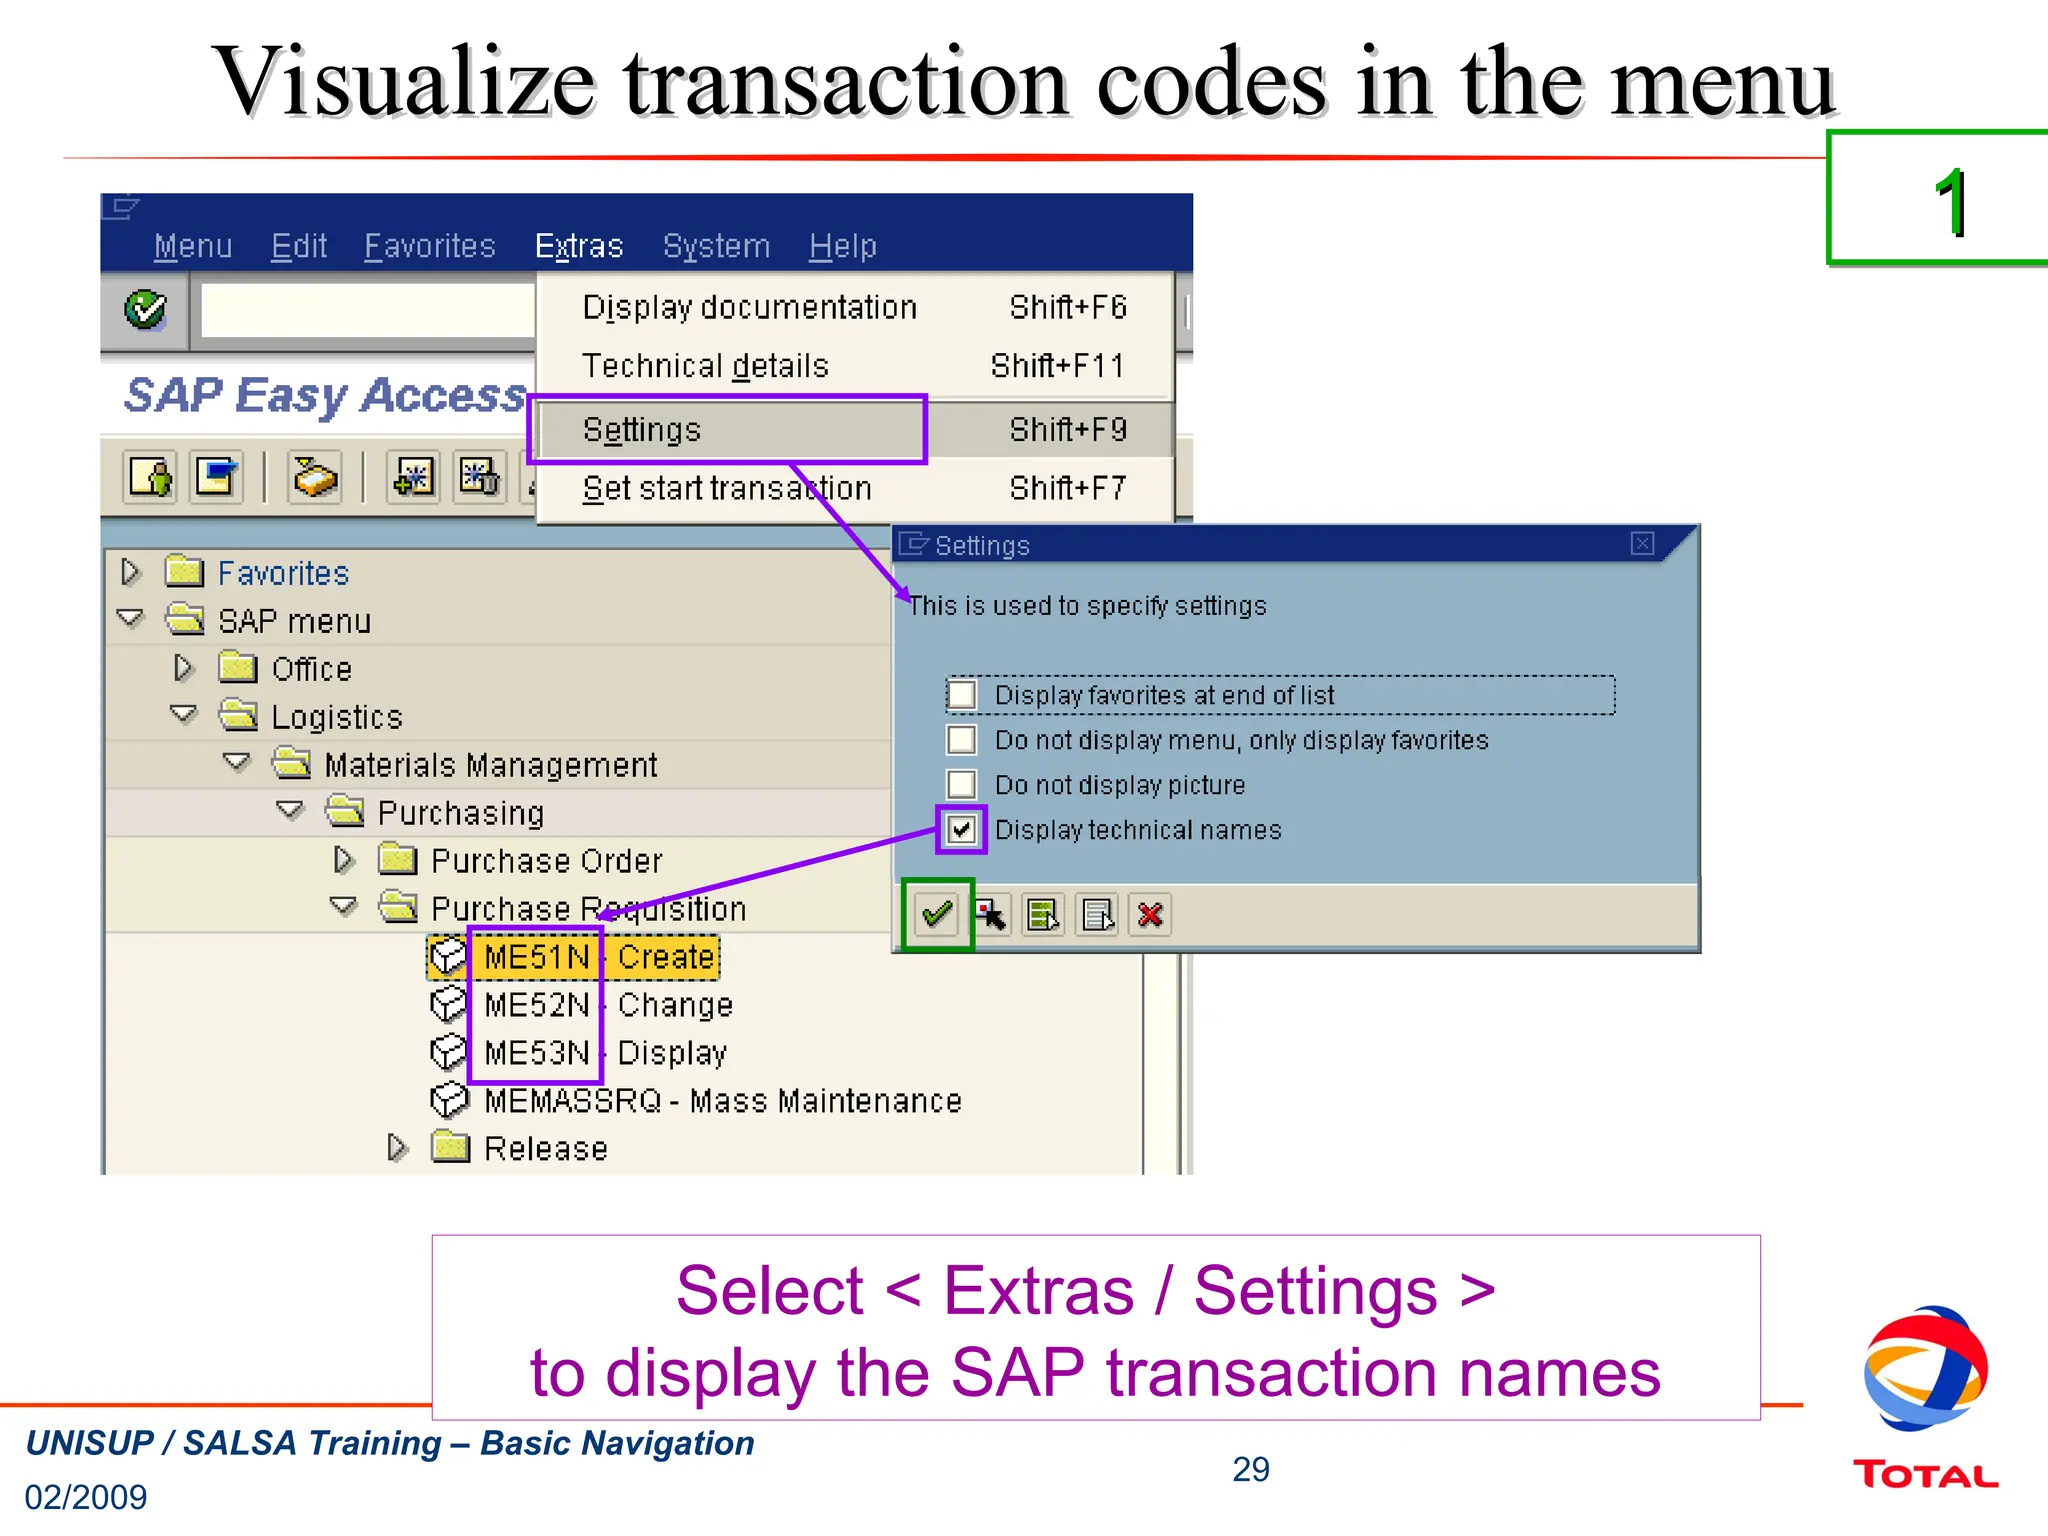Screen dimensions: 2048x1536
Task: Click the Purchase Order folder icon
Action: [398, 860]
